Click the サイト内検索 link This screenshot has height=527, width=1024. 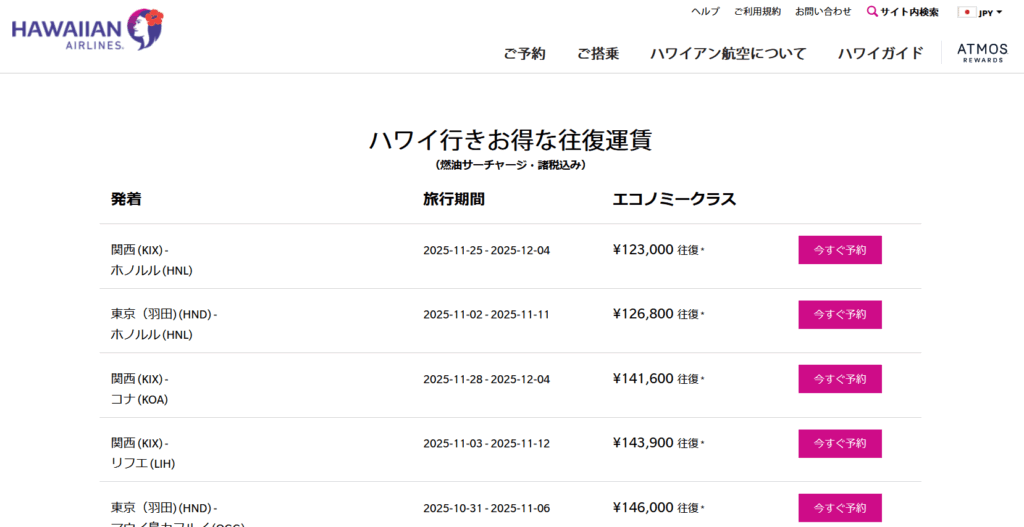[909, 12]
